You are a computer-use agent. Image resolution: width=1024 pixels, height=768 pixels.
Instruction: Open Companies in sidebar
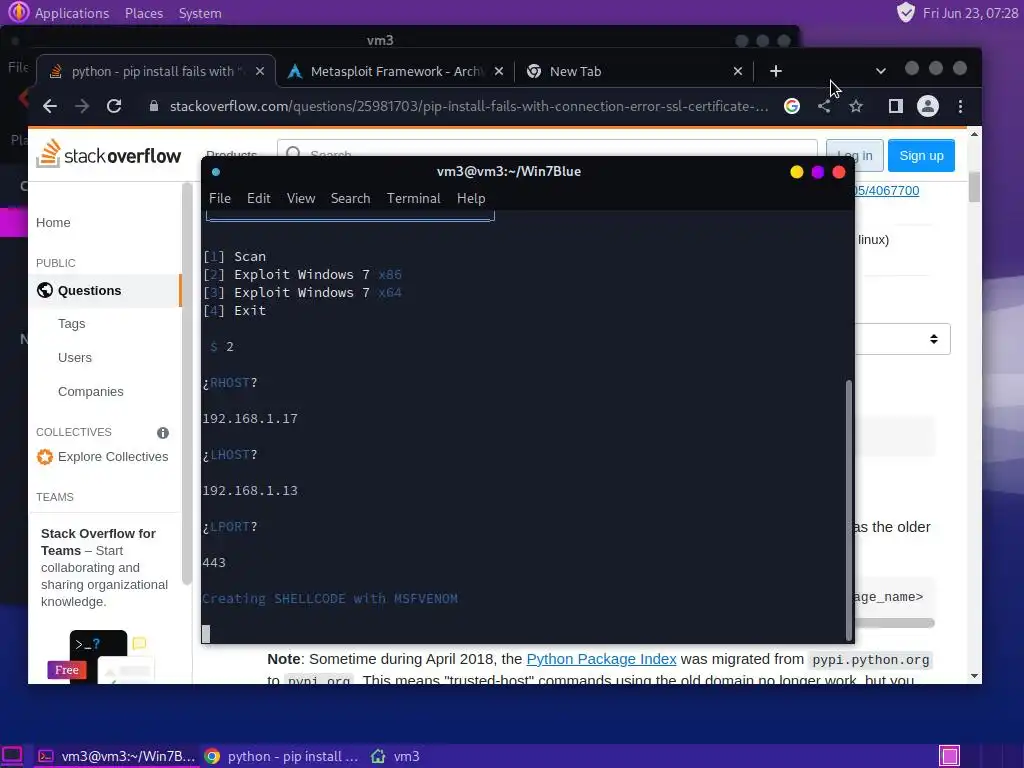pos(91,392)
